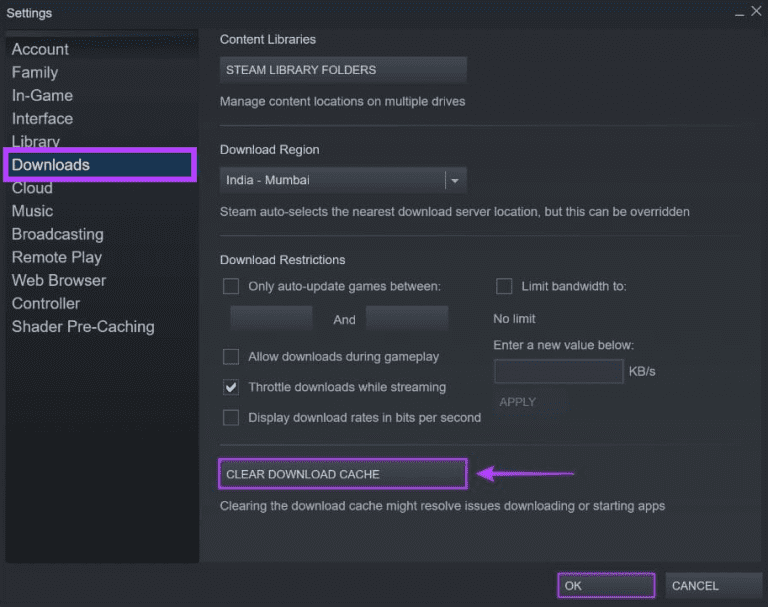The image size is (768, 607).
Task: Enable Display download rates in bits checkbox
Action: (x=231, y=417)
